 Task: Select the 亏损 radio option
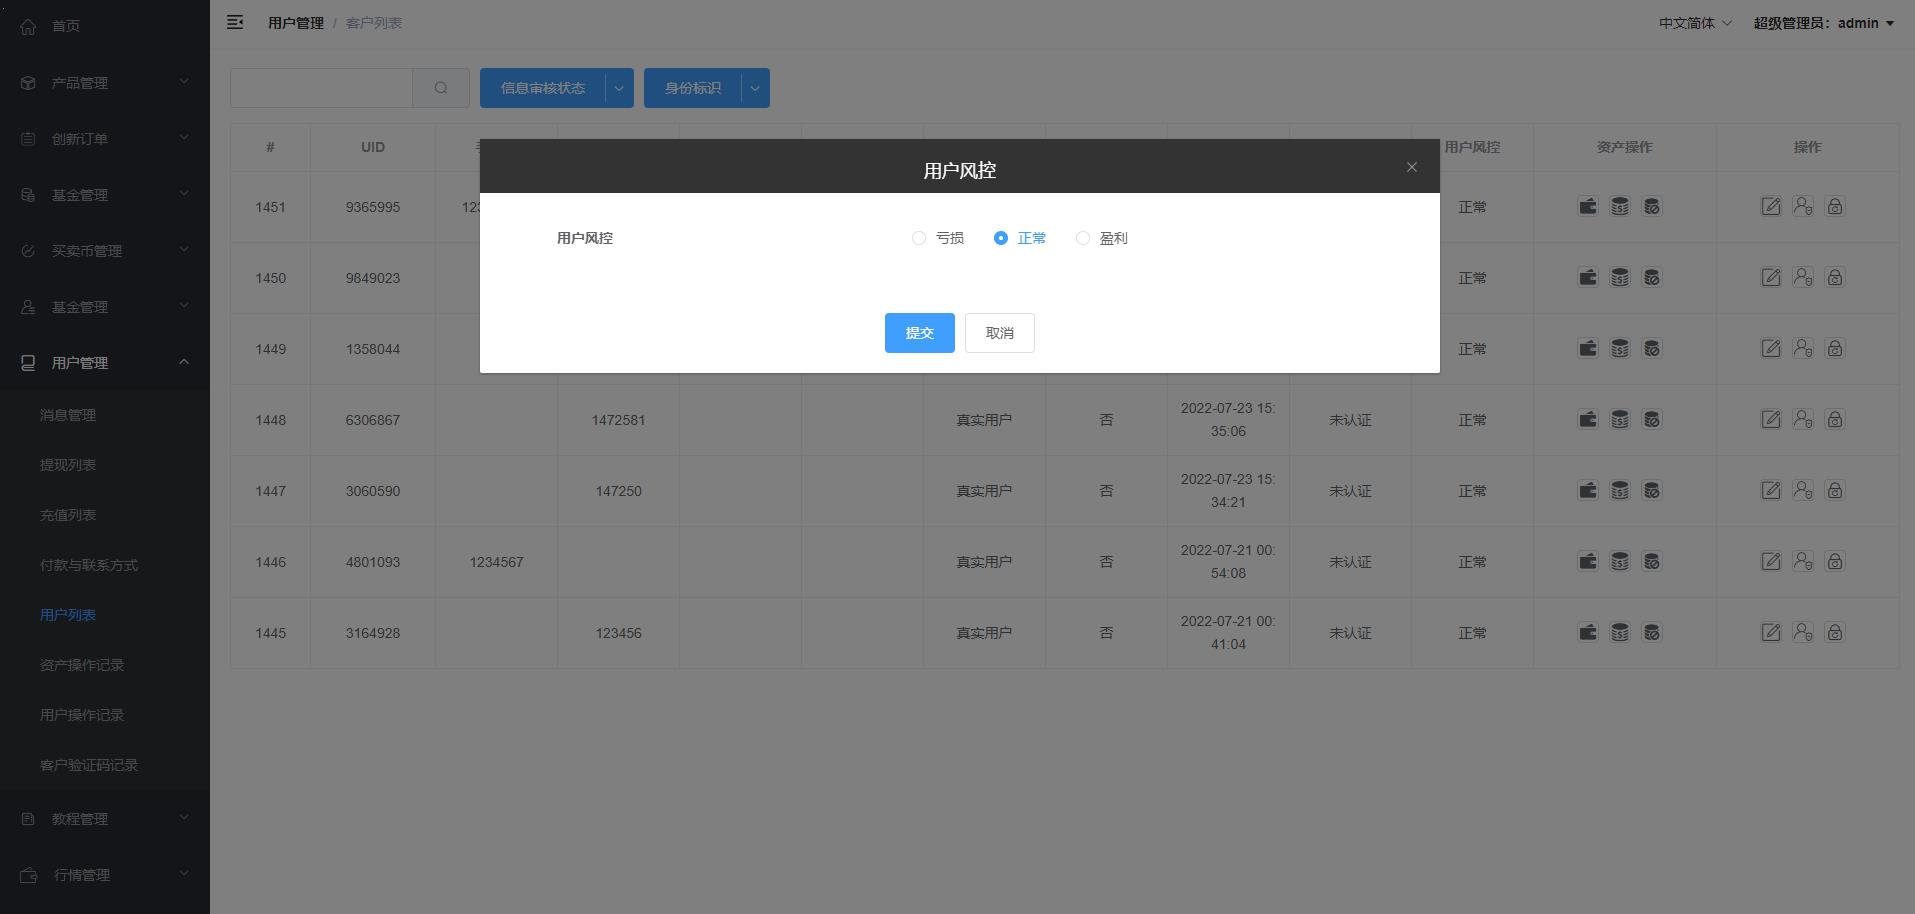click(x=919, y=238)
